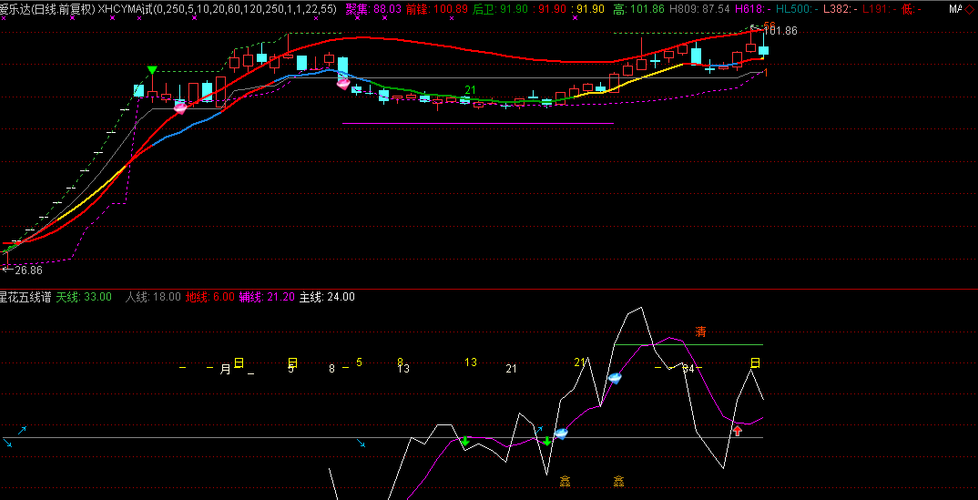Viewport: 978px width, 500px height.
Task: Click the H618 label
Action: [753, 9]
